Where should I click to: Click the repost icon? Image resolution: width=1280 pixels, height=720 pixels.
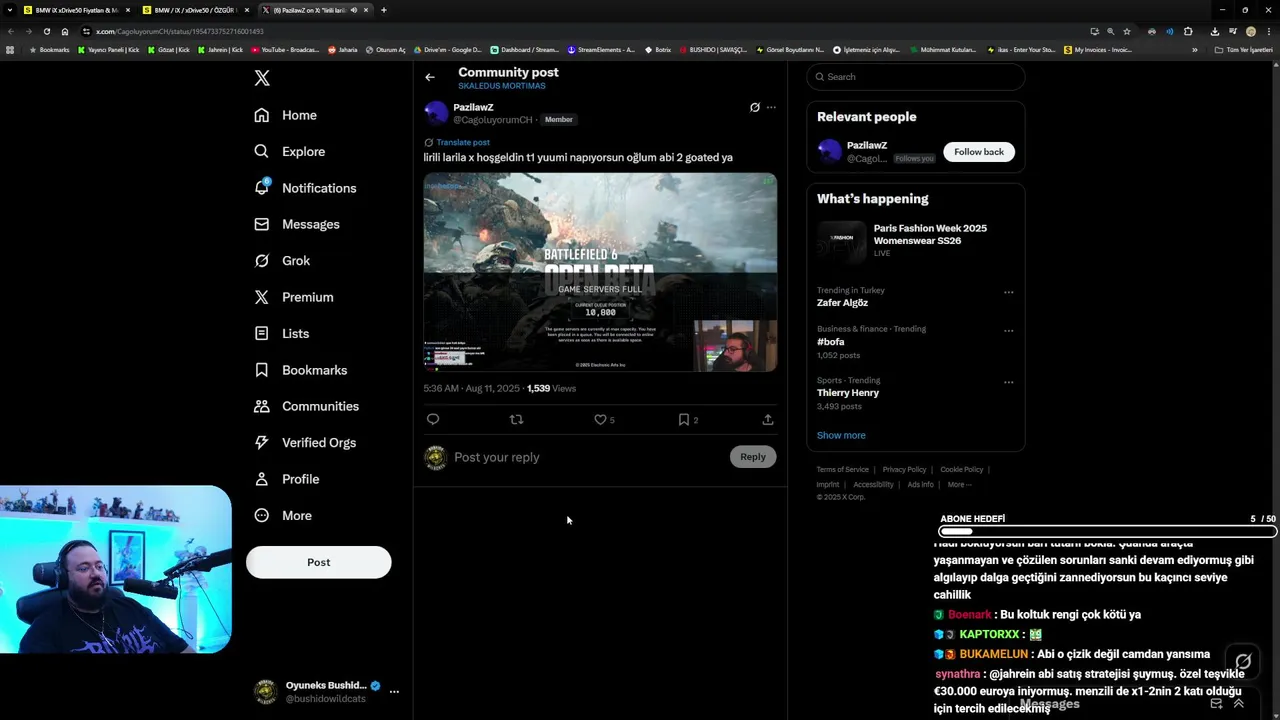[x=517, y=420]
